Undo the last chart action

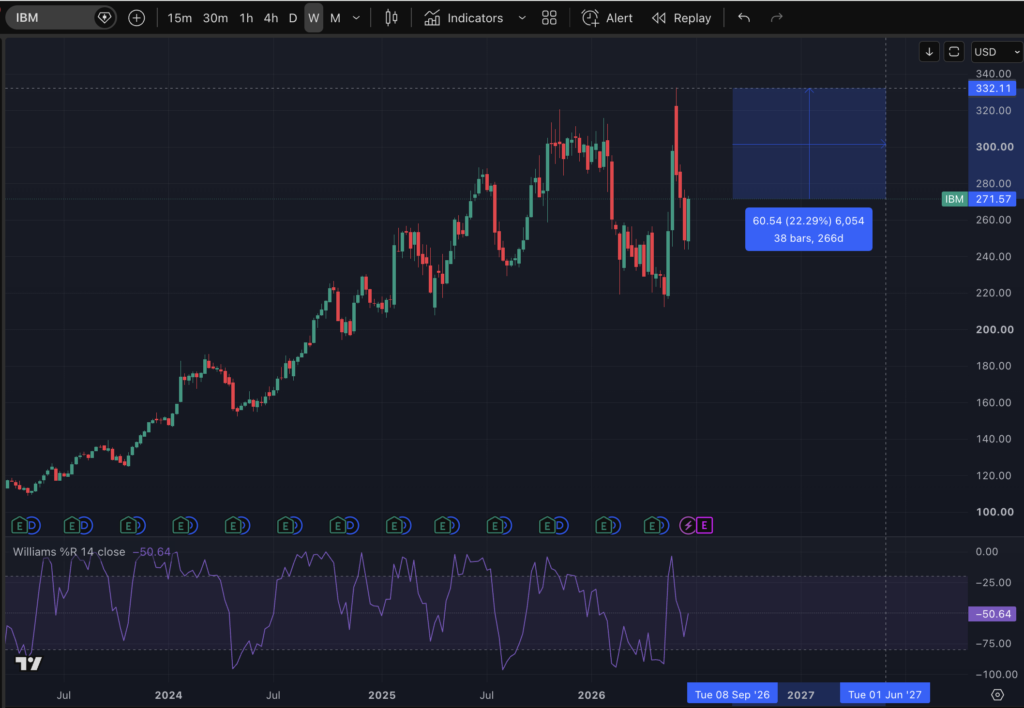tap(744, 18)
